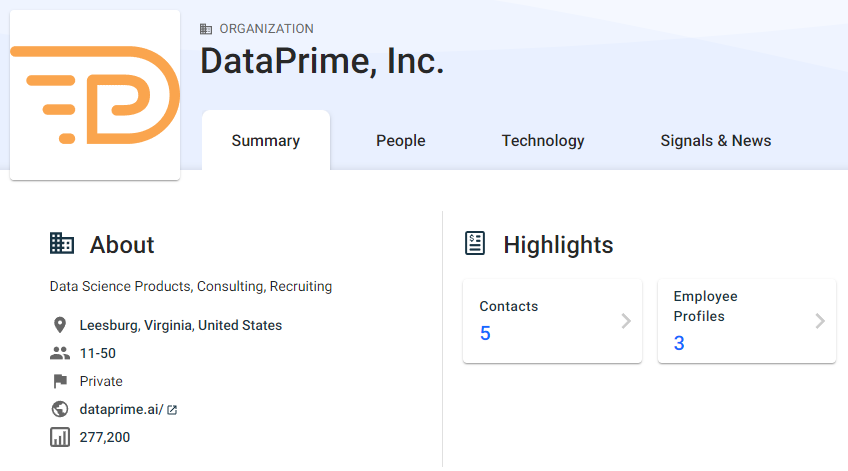This screenshot has width=848, height=471.
Task: Click the Highlights section icon
Action: (476, 243)
